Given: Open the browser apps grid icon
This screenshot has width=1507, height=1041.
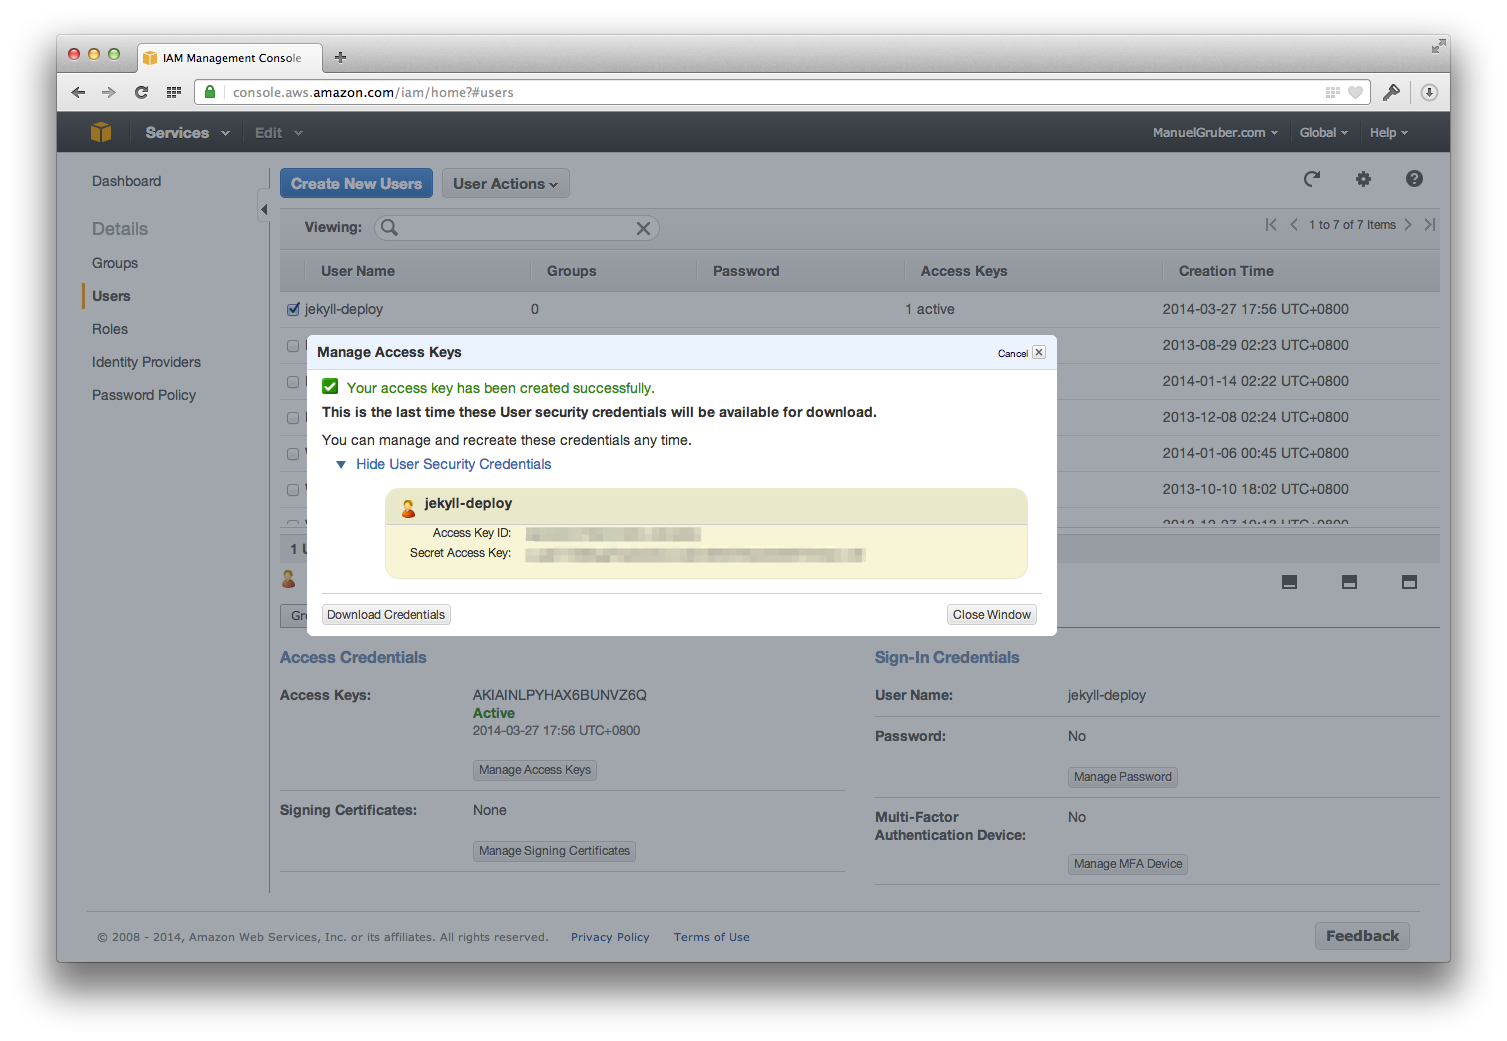Looking at the screenshot, I should coord(174,92).
